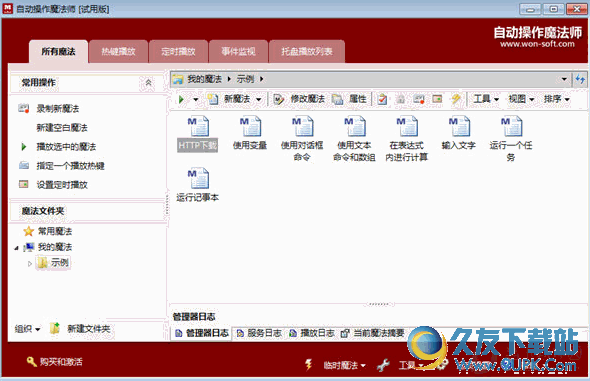Switch to the 托盘播放列表 tab
This screenshot has height=381, width=590.
(307, 52)
